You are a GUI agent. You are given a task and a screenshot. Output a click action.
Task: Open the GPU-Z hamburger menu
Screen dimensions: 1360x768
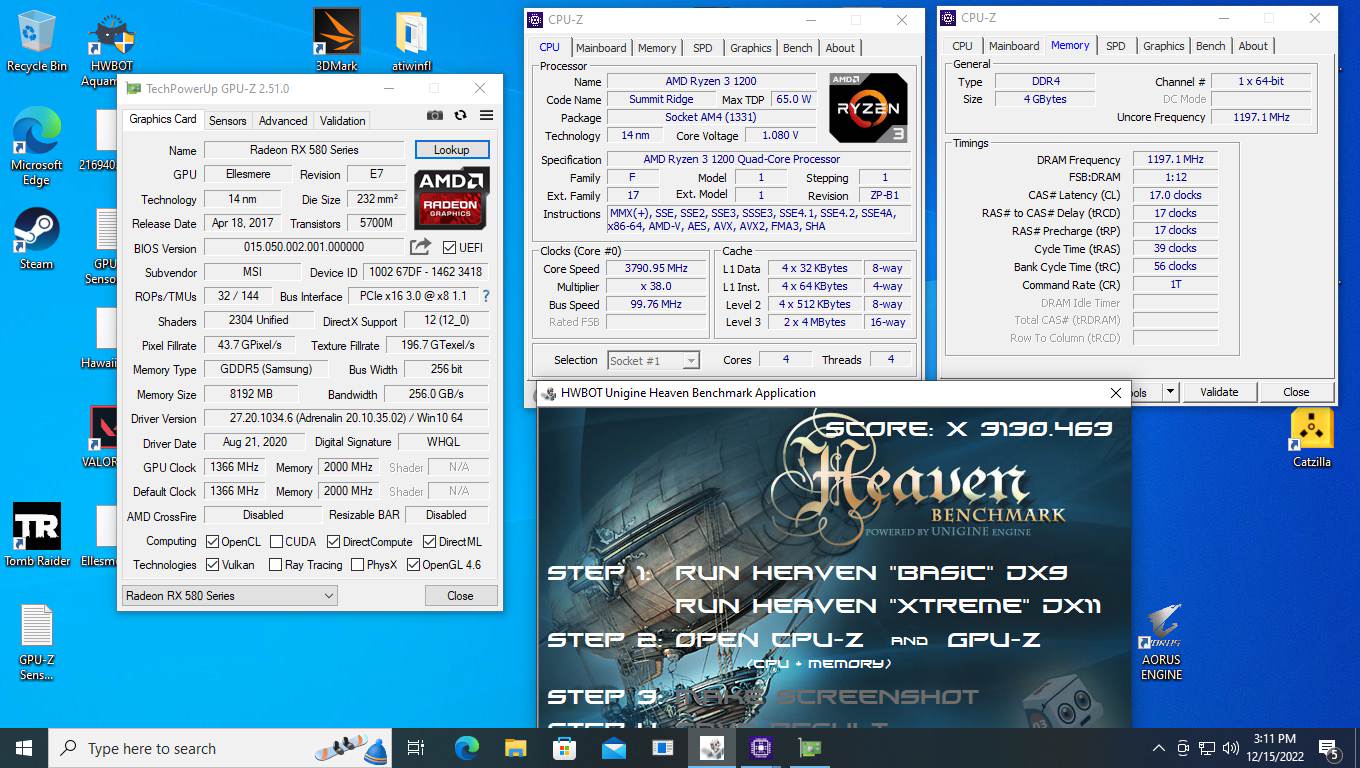pyautogui.click(x=486, y=115)
